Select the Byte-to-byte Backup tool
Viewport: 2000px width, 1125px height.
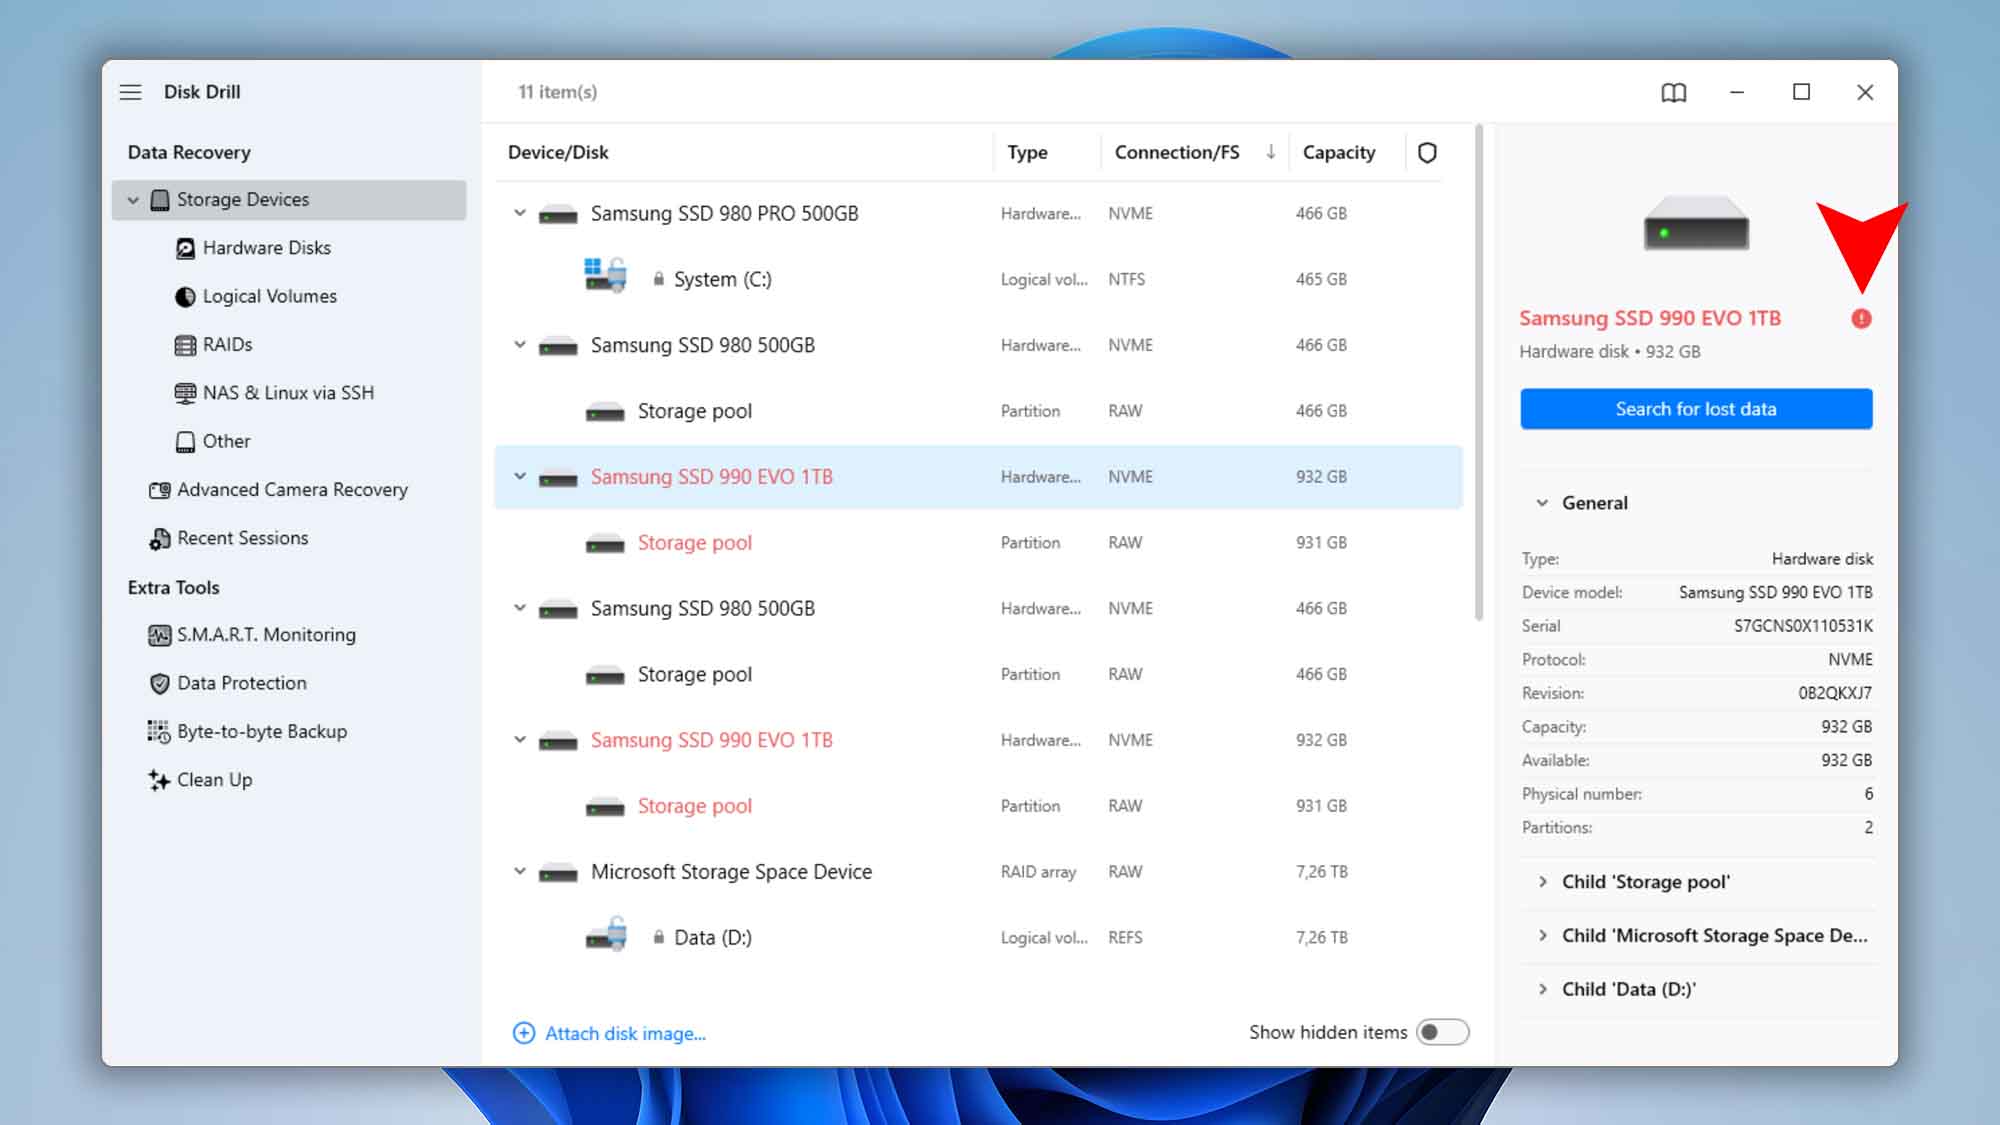[x=261, y=731]
